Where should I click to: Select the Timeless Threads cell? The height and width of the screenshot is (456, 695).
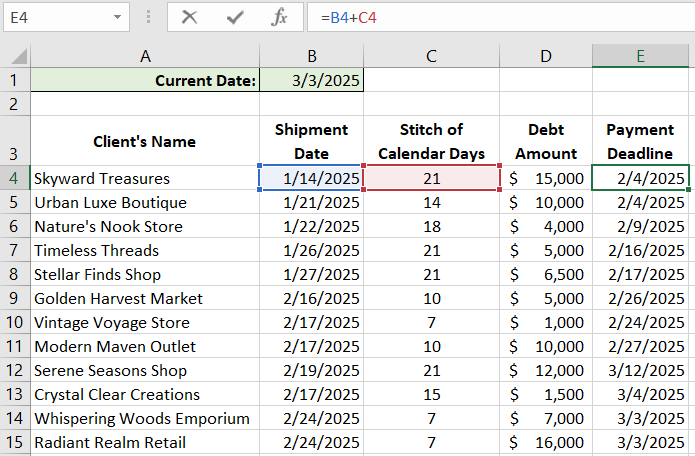point(145,250)
